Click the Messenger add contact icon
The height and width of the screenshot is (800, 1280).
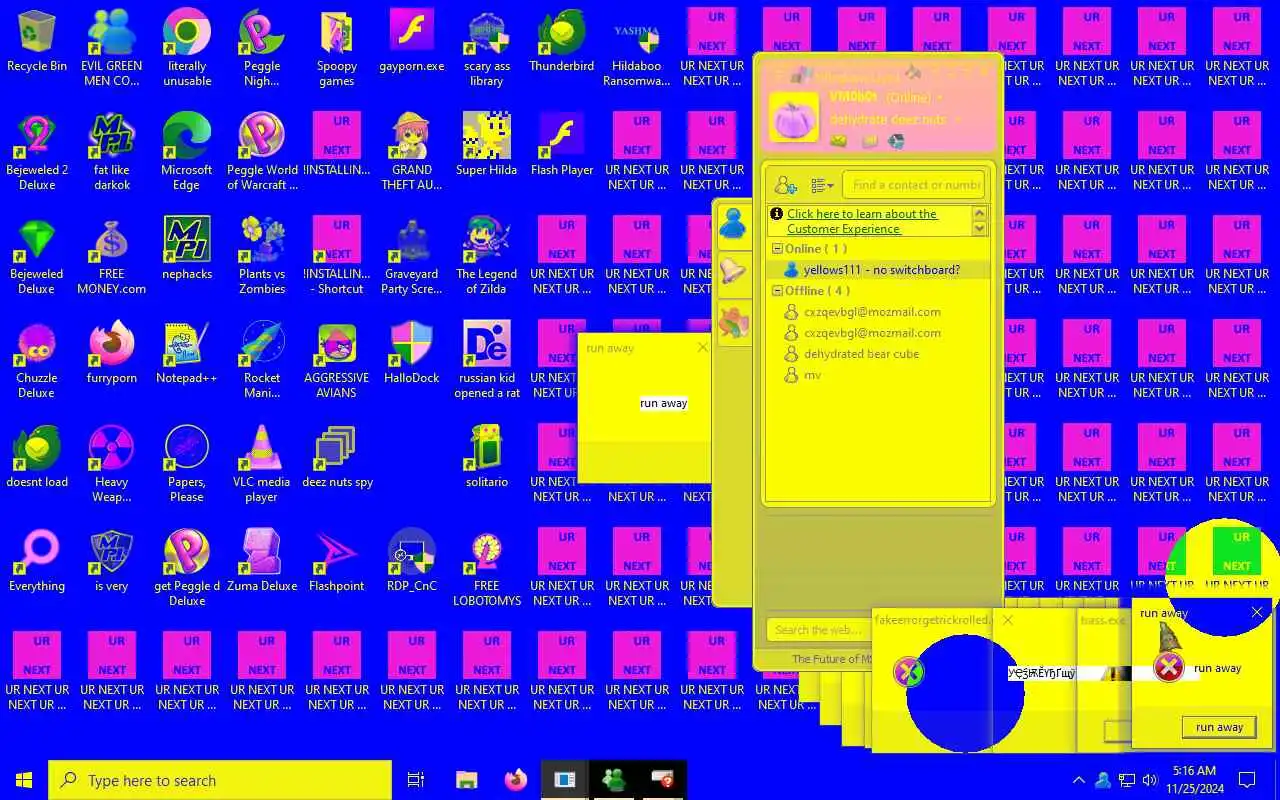[786, 185]
